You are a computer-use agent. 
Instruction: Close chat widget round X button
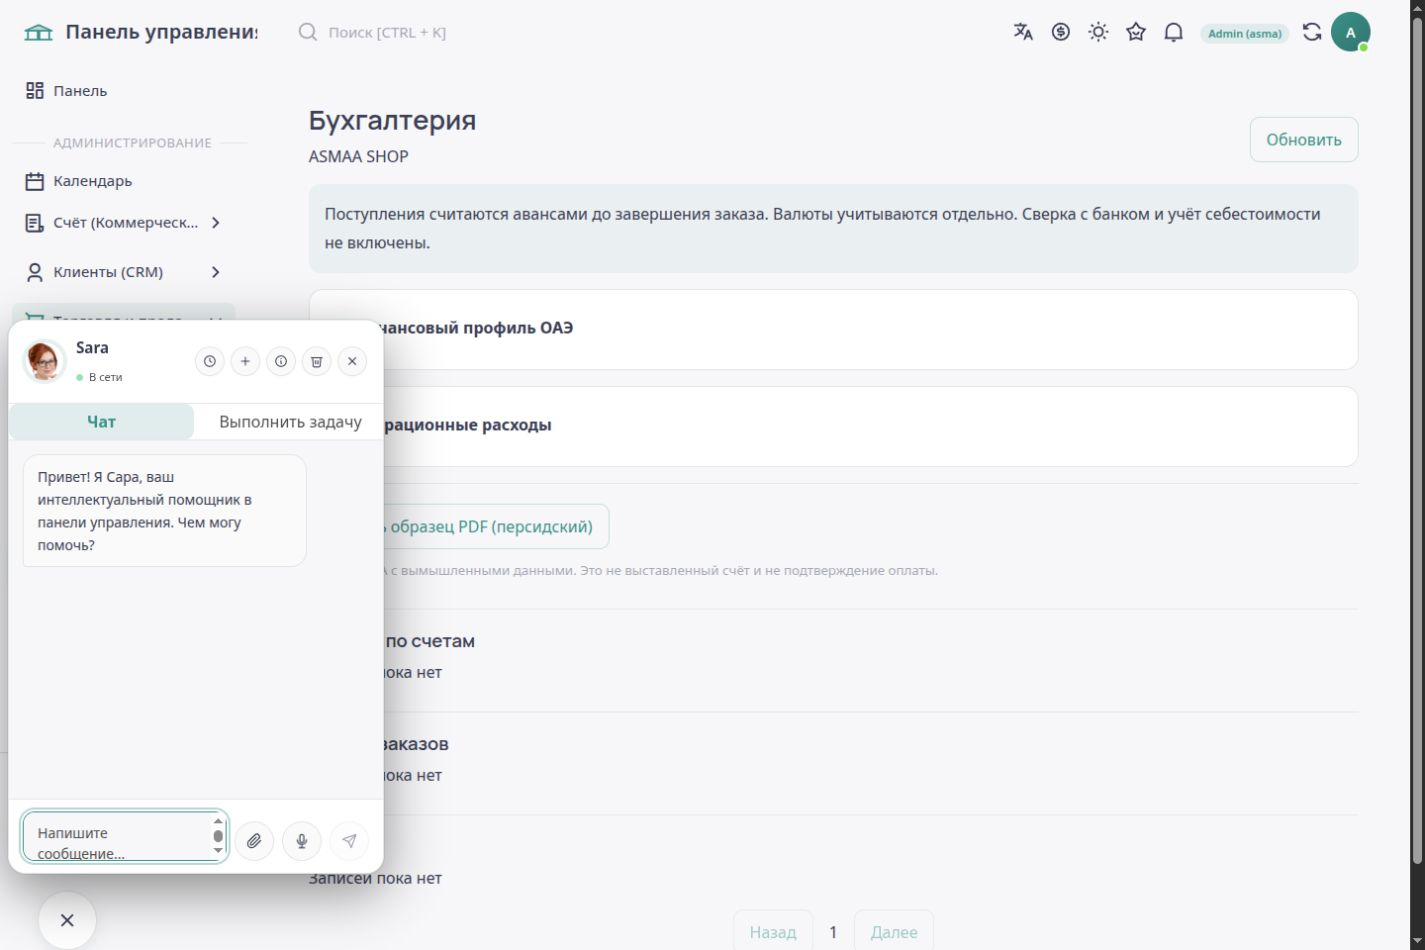pyautogui.click(x=67, y=920)
